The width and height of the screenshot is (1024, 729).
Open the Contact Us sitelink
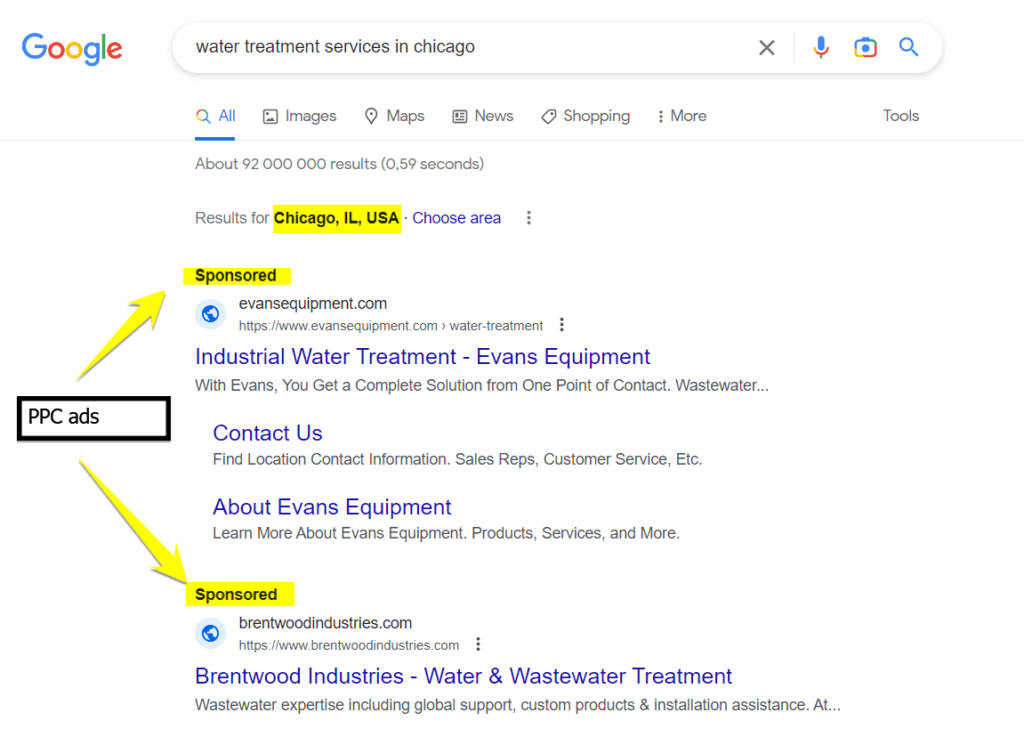coord(267,432)
